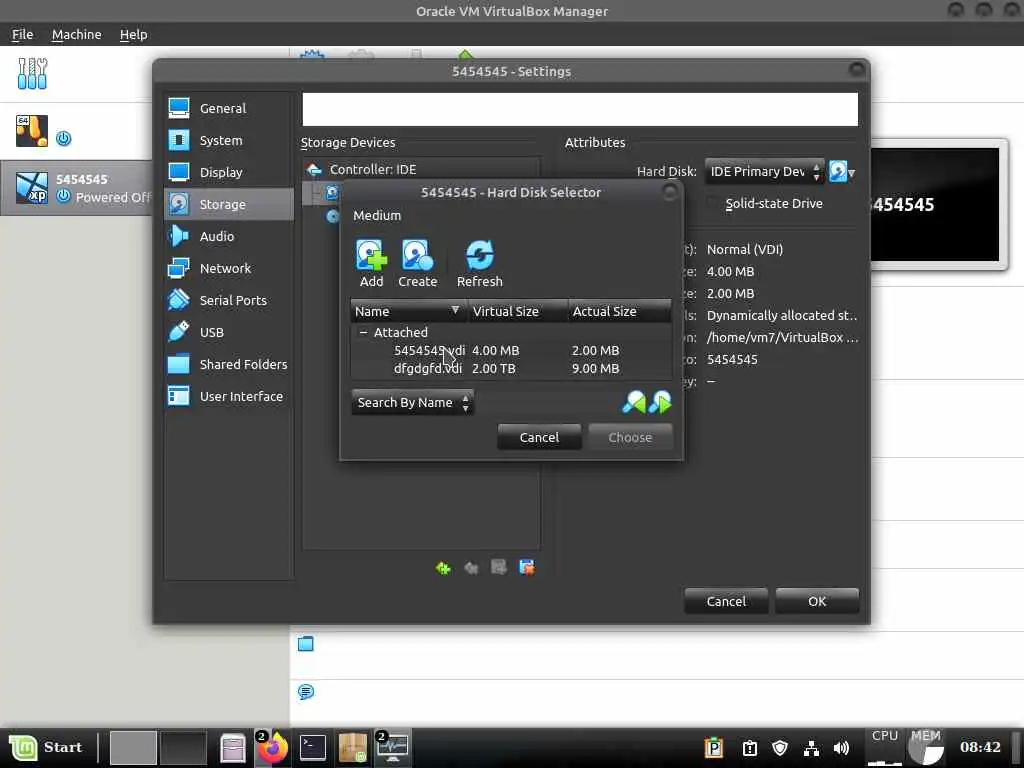The height and width of the screenshot is (768, 1024).
Task: Open the IDE Primary Device dropdown
Action: click(764, 172)
